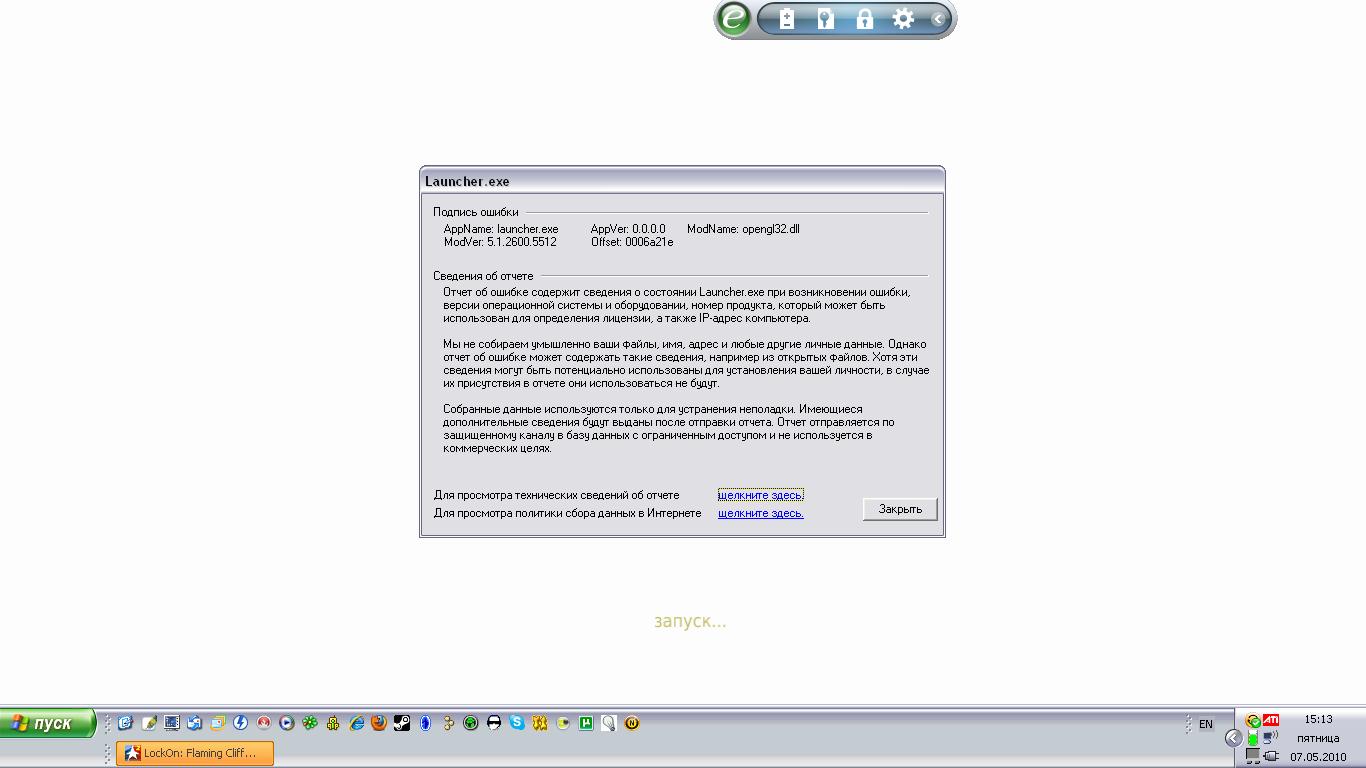Collapse the top widget using its arrow

[937, 19]
